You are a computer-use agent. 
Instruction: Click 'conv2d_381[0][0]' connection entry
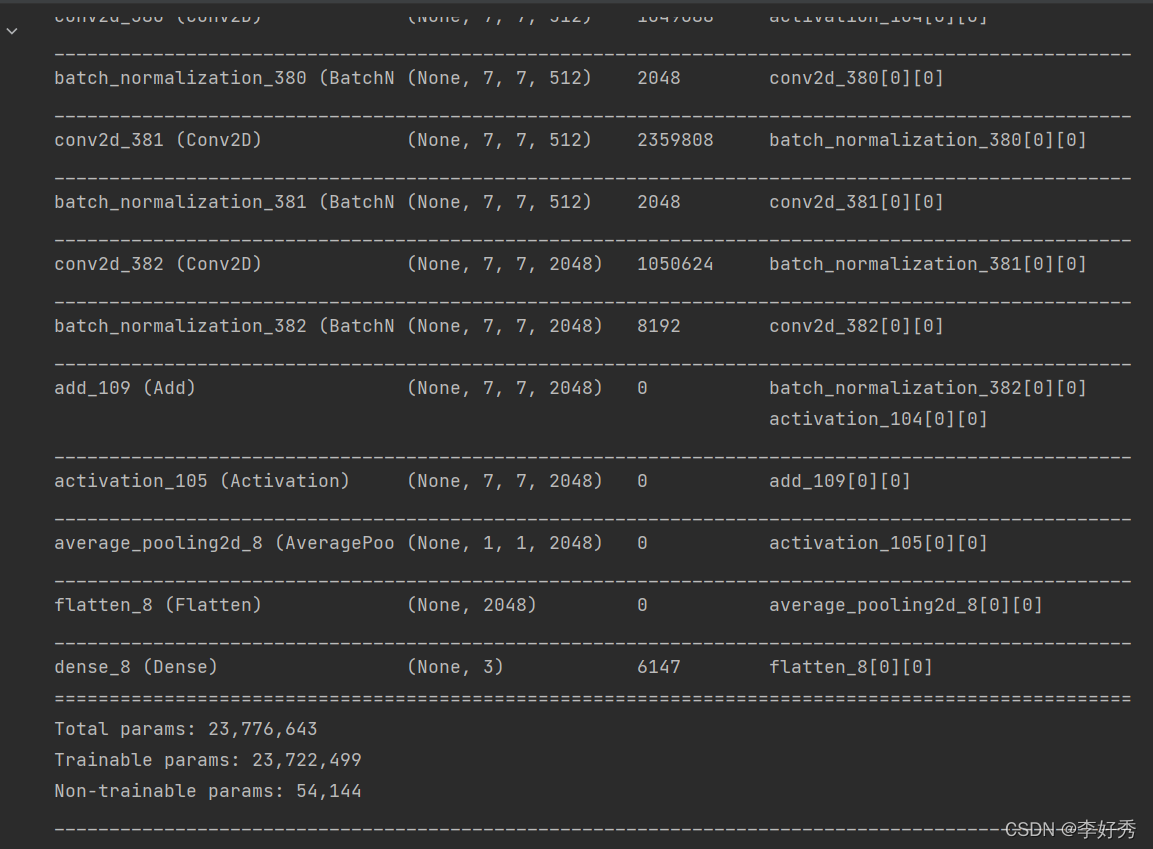pyautogui.click(x=856, y=201)
